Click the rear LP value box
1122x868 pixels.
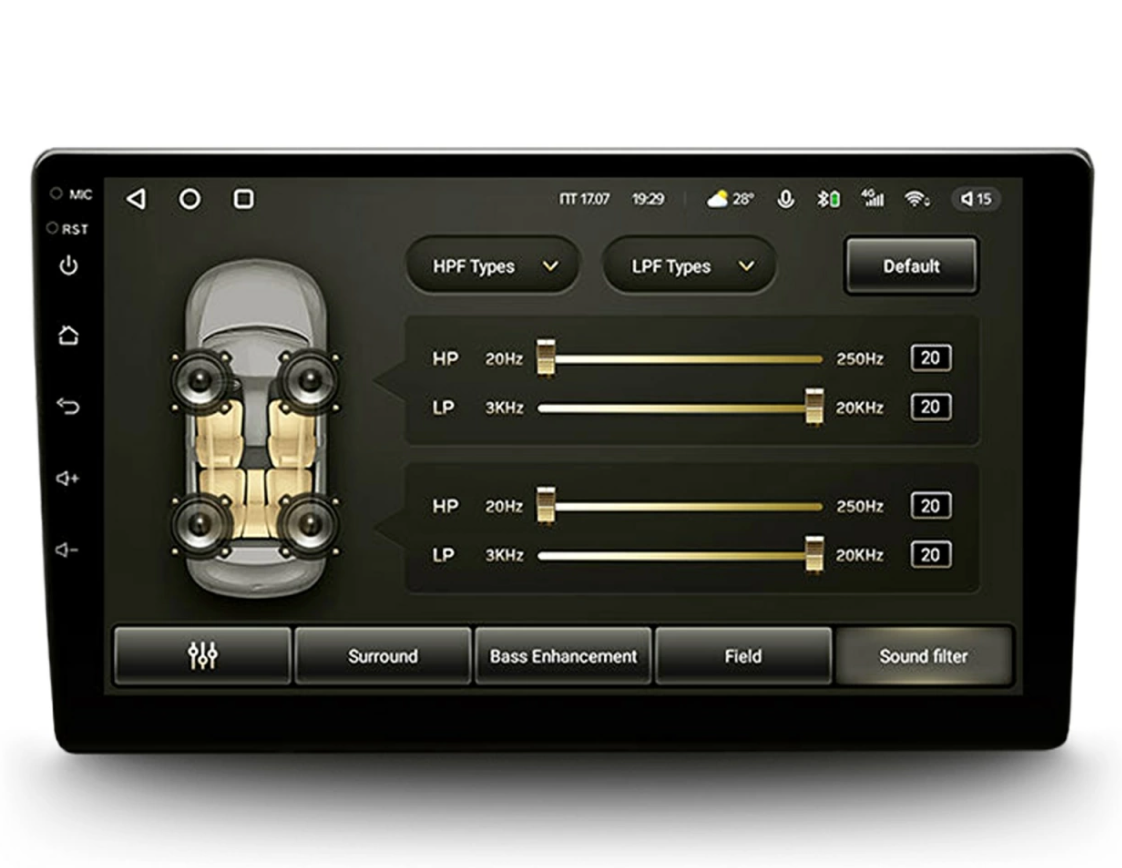click(930, 555)
